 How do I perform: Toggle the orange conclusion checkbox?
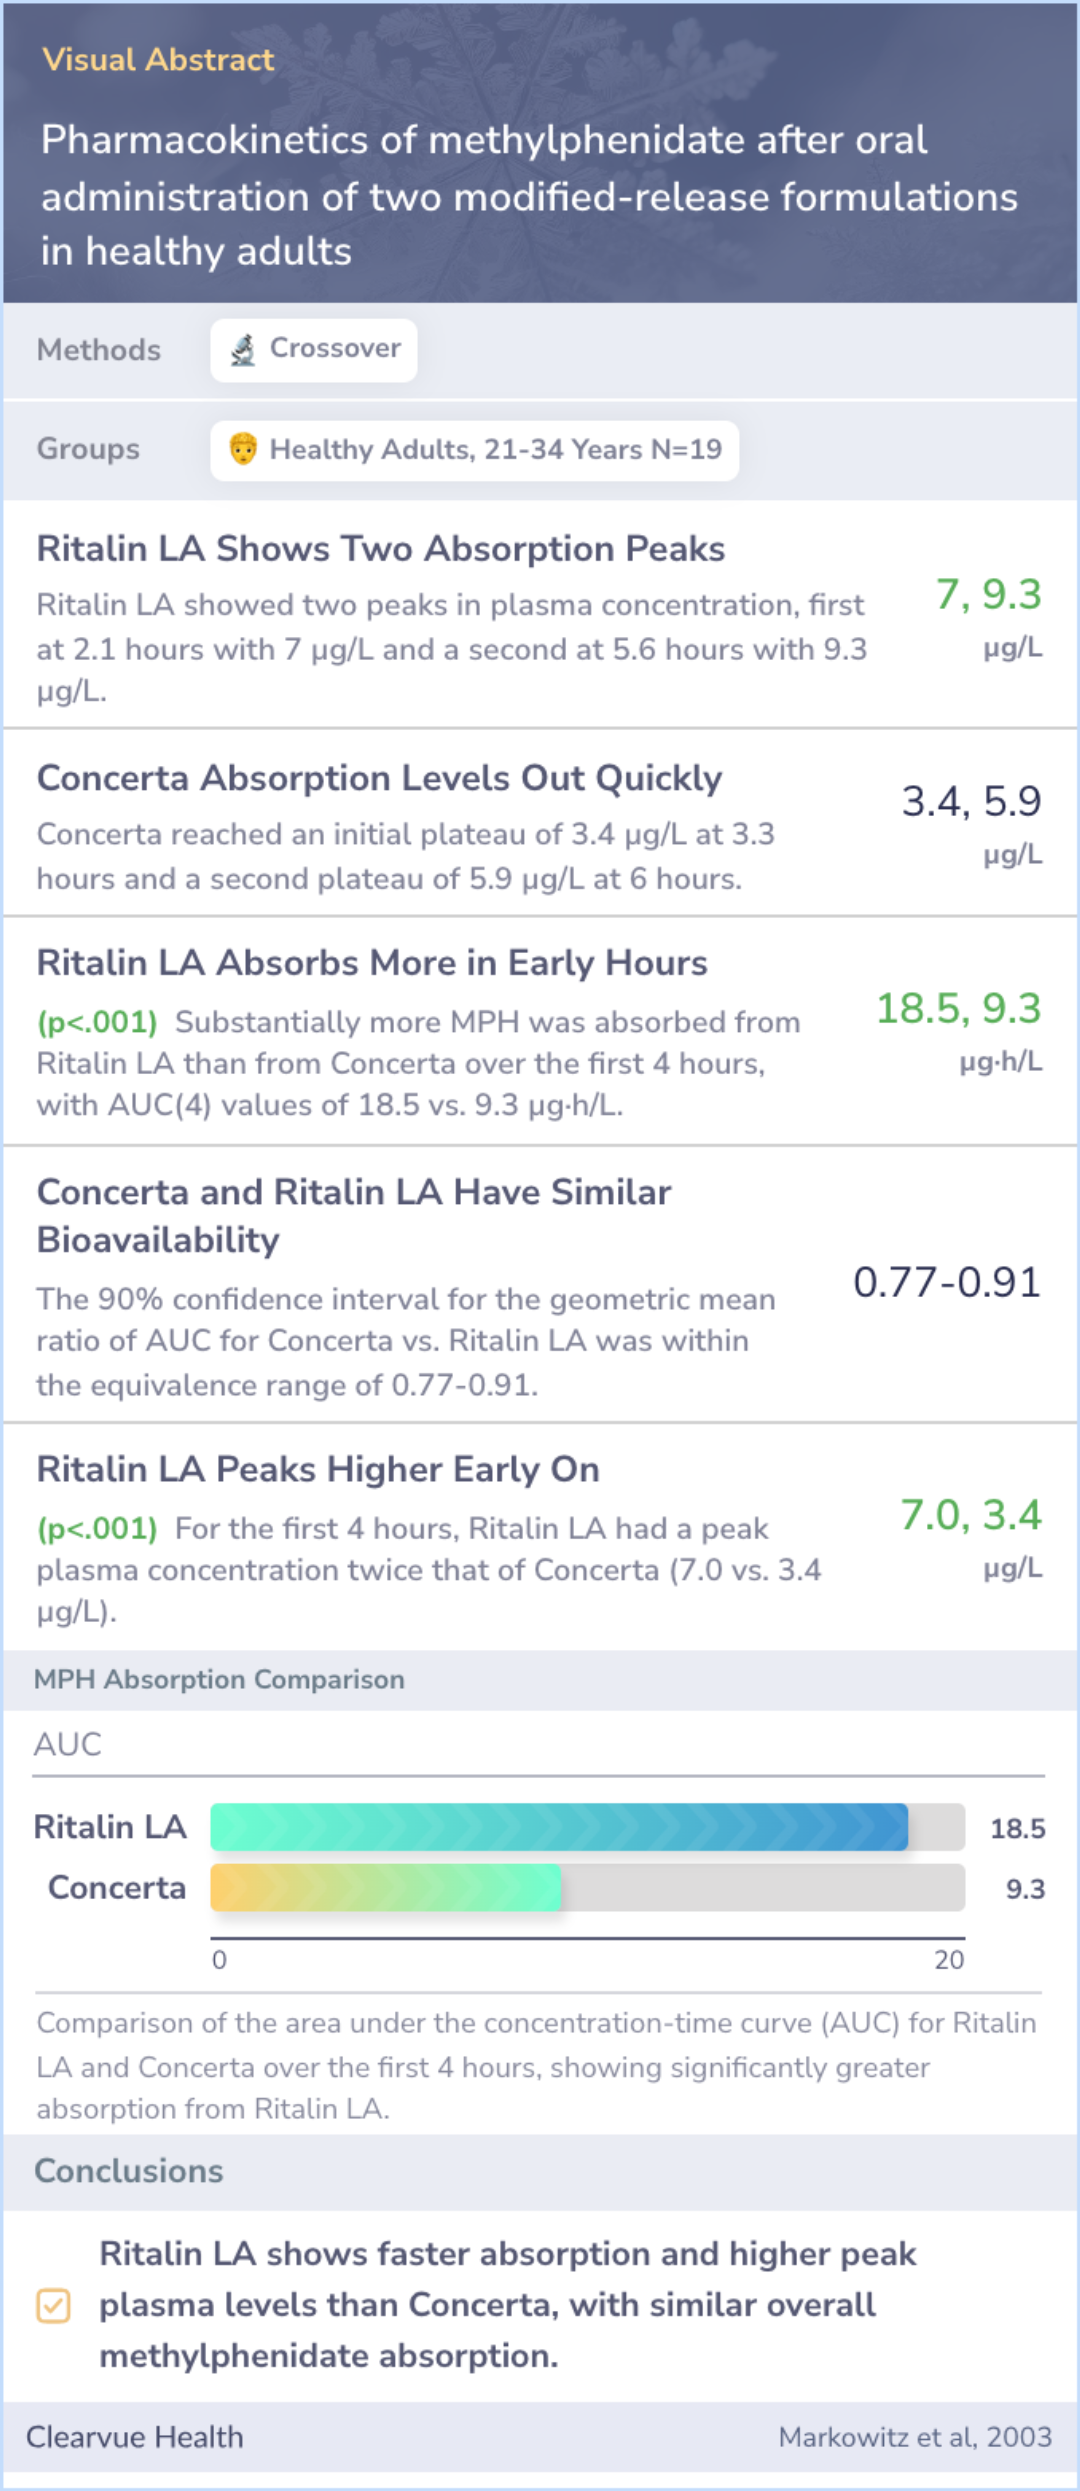click(x=53, y=2305)
